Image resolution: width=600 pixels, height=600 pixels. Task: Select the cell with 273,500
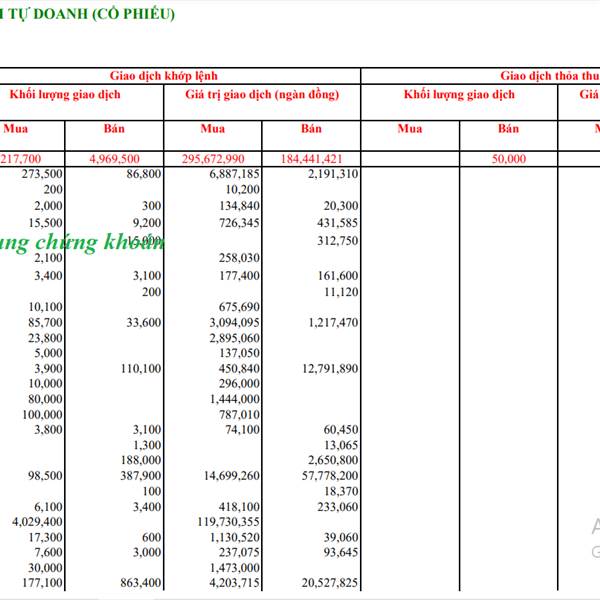pos(42,174)
